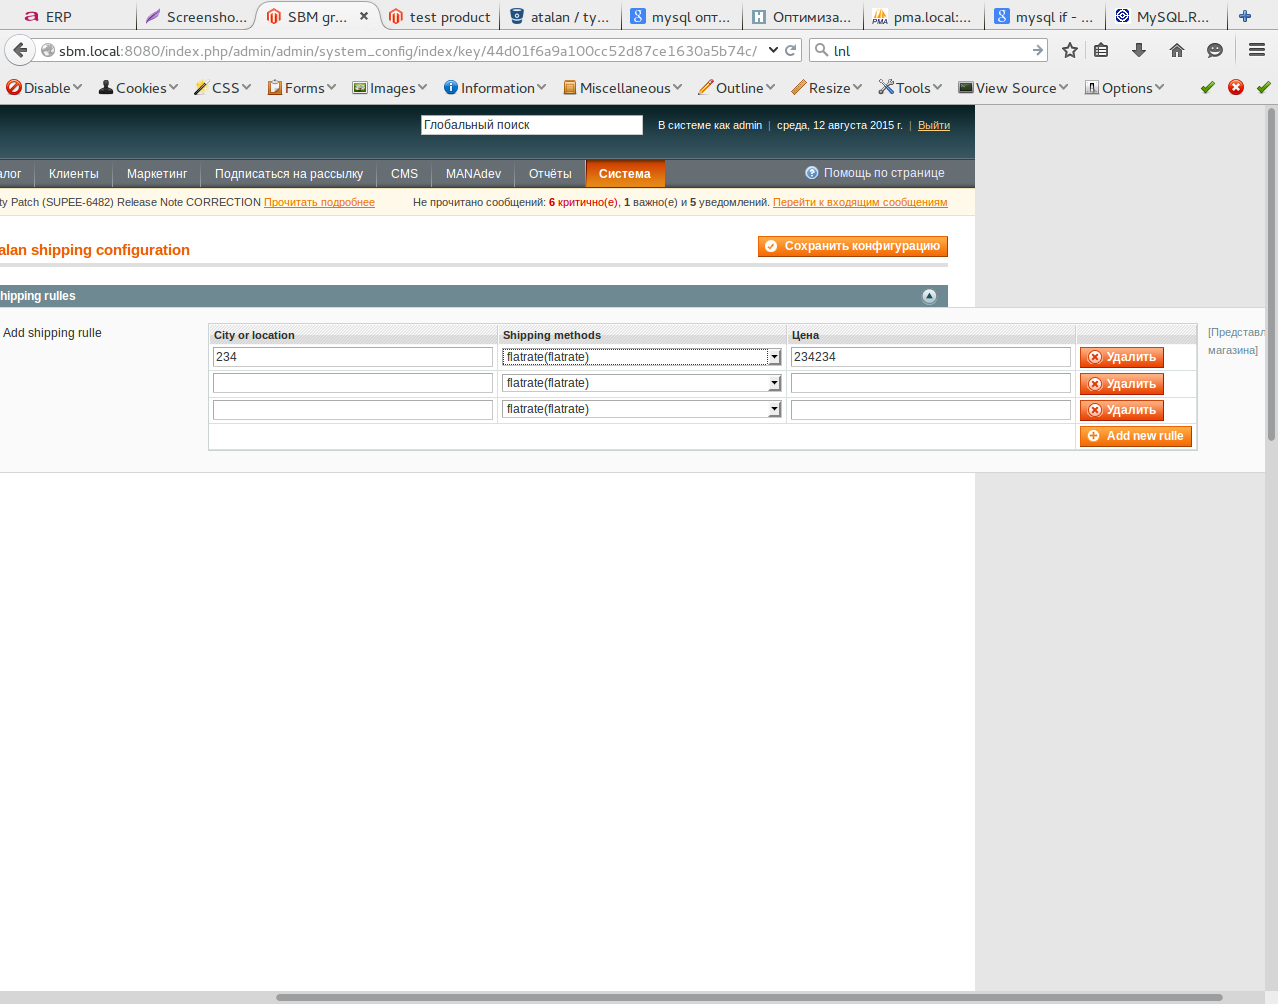1278x1004 pixels.
Task: Open the downloads arrow icon
Action: click(1139, 50)
